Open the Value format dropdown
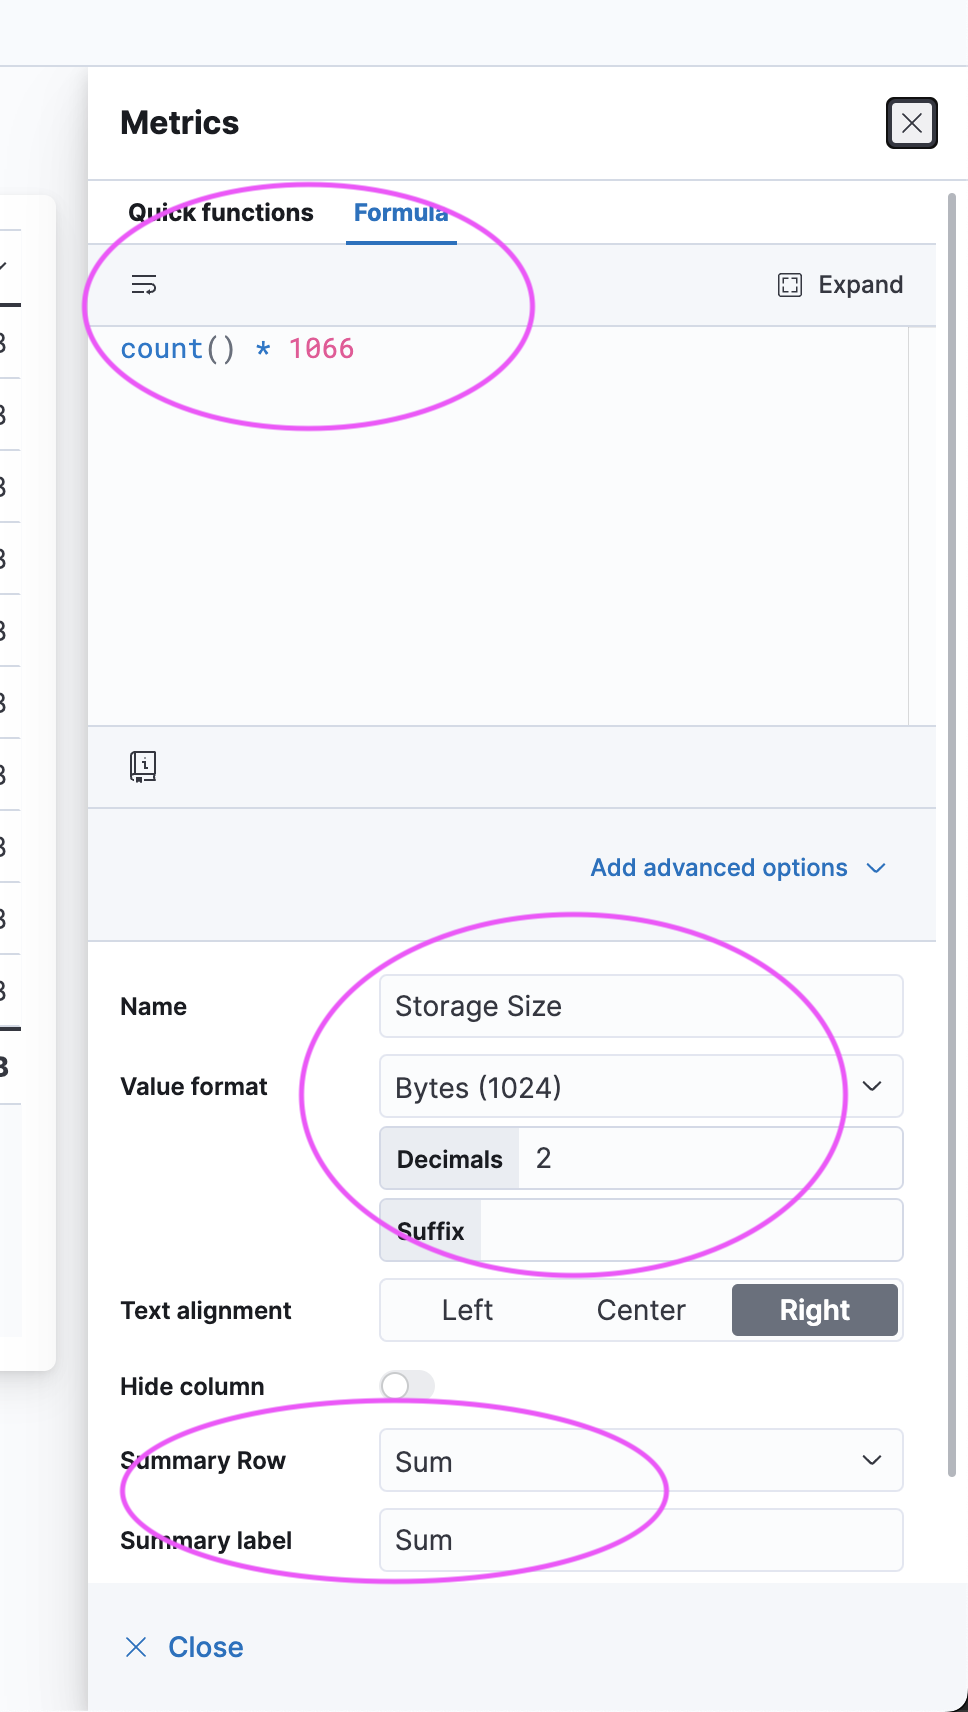The height and width of the screenshot is (1712, 968). pos(641,1087)
